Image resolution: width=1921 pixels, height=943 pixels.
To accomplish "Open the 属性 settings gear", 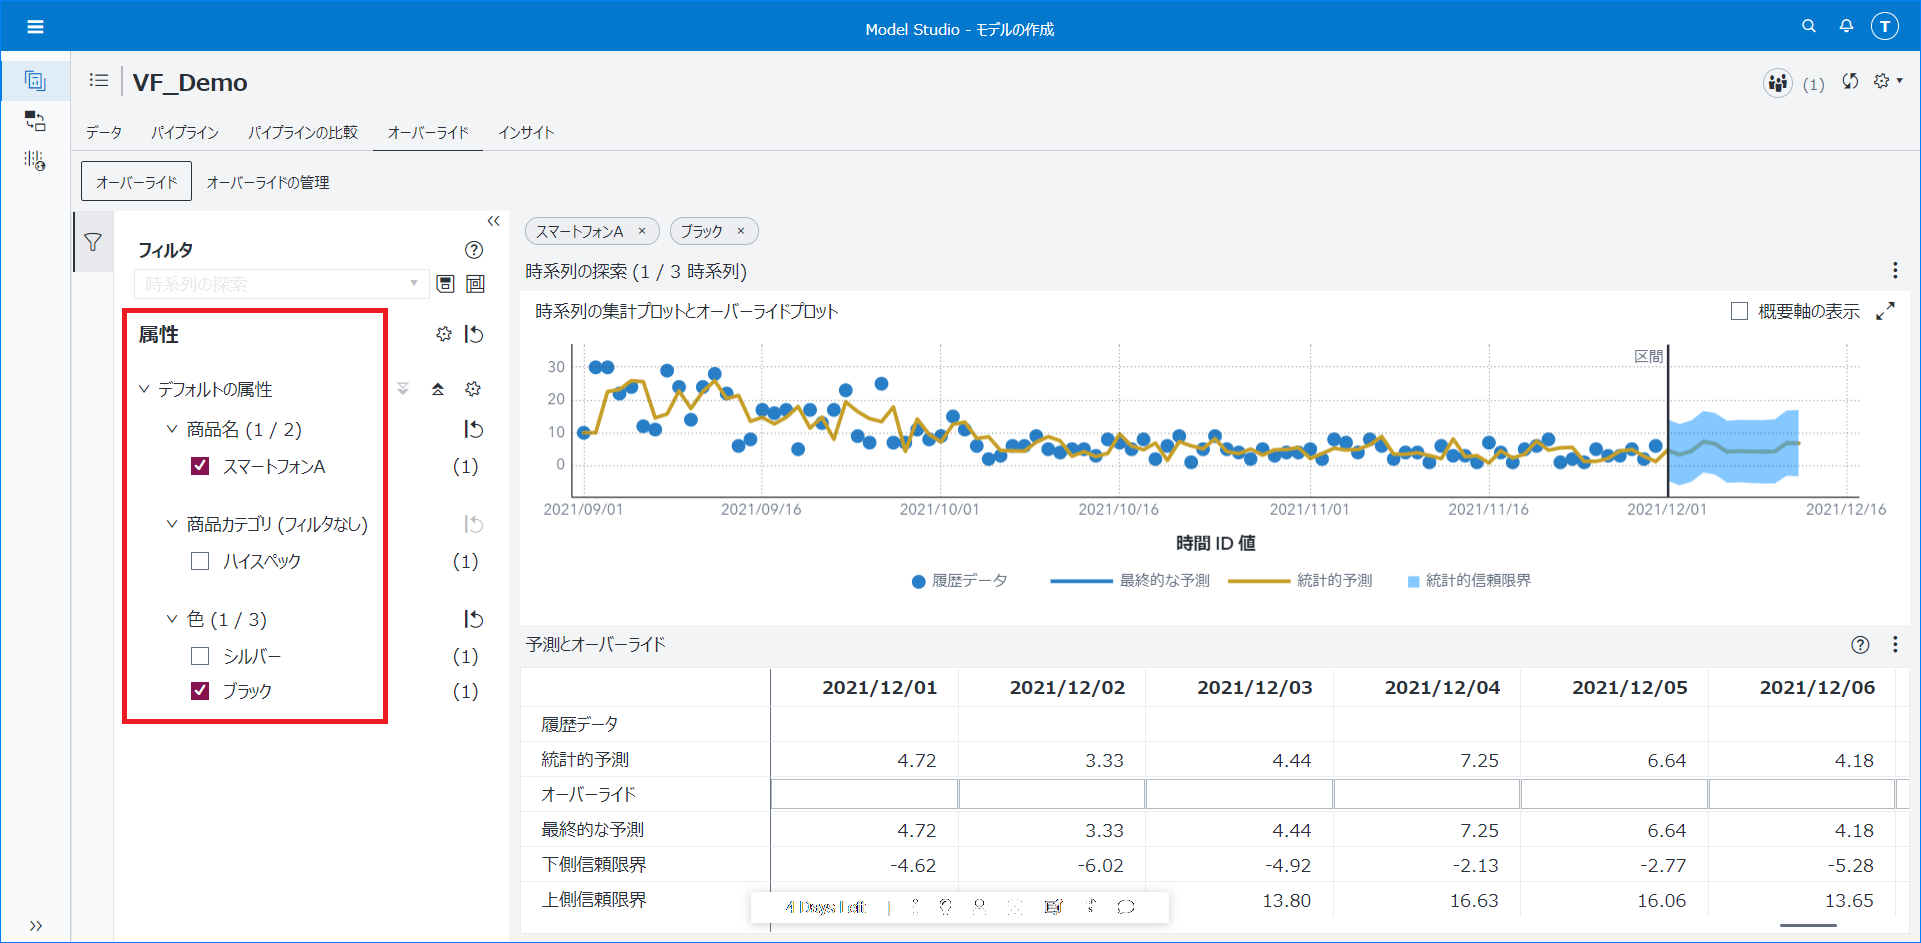I will pos(444,334).
